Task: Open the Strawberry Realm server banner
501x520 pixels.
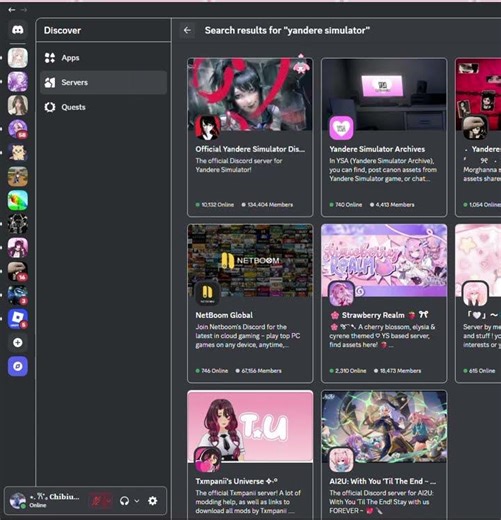Action: point(384,260)
